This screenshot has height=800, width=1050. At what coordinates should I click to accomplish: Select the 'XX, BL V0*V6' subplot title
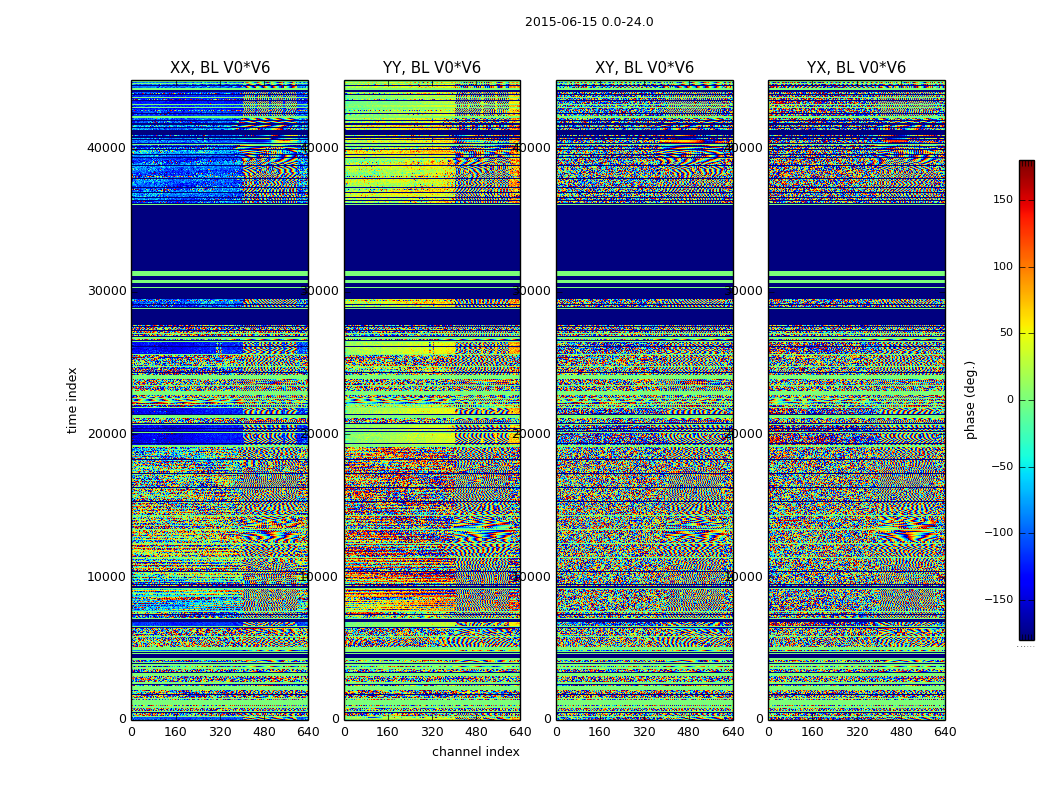click(x=220, y=68)
